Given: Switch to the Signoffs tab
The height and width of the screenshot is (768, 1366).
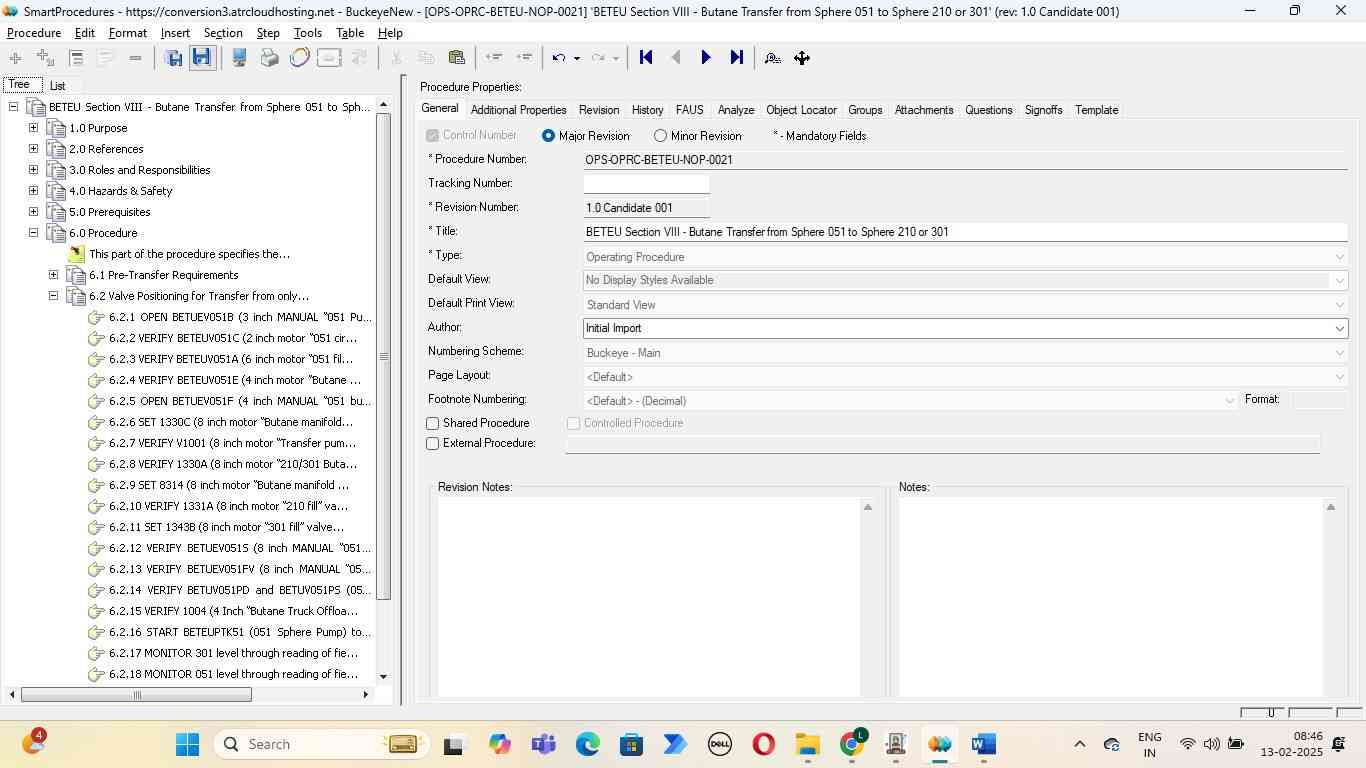Looking at the screenshot, I should (1043, 110).
